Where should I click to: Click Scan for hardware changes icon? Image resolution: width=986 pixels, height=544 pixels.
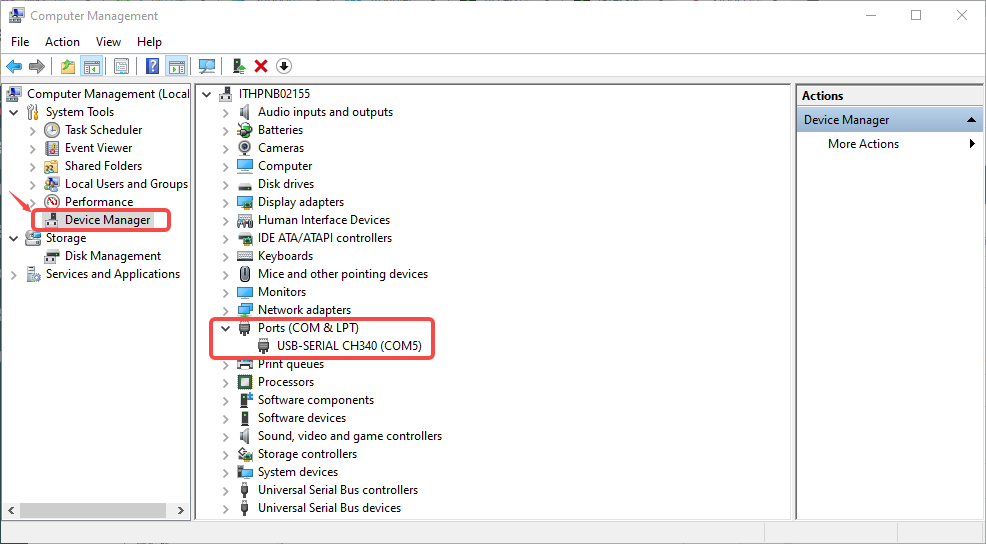click(x=207, y=66)
